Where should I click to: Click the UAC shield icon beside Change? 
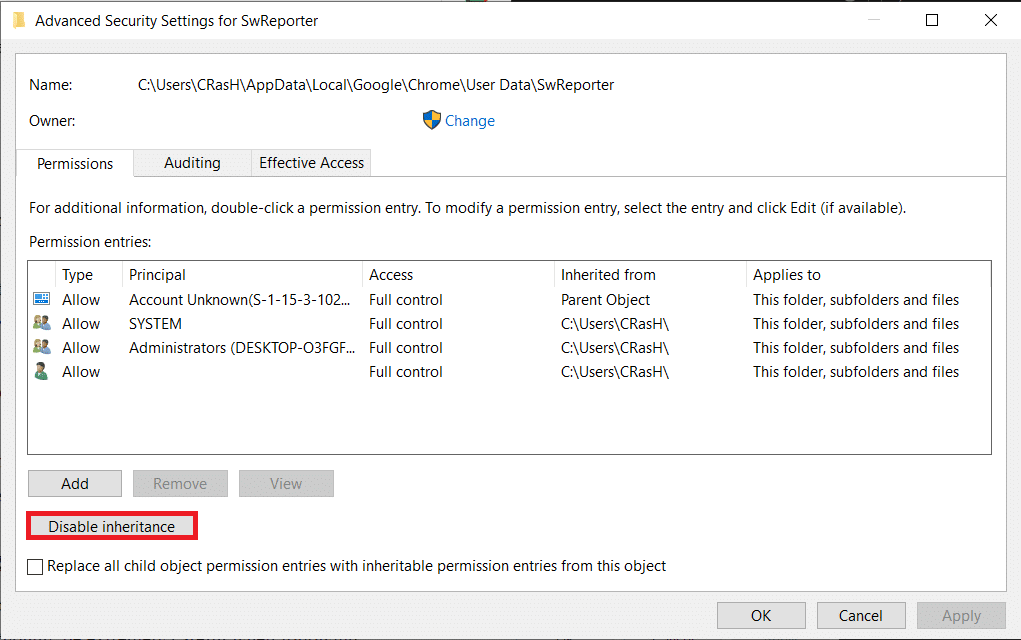[x=431, y=121]
